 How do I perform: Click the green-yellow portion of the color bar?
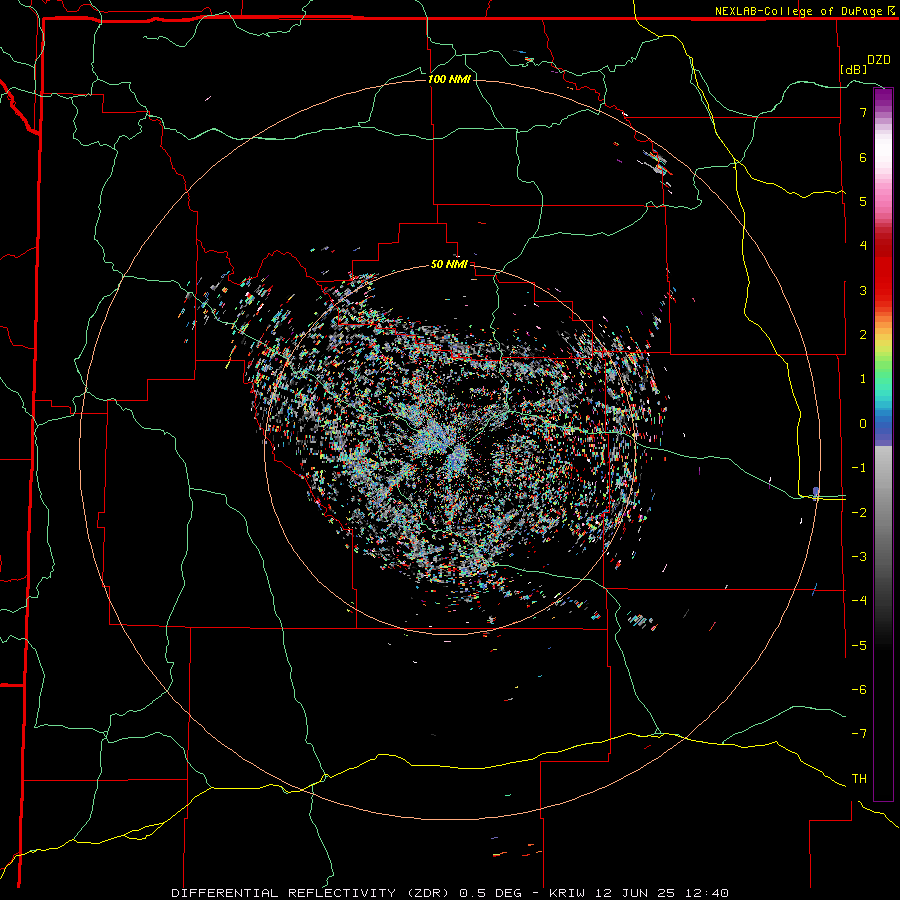pyautogui.click(x=883, y=359)
